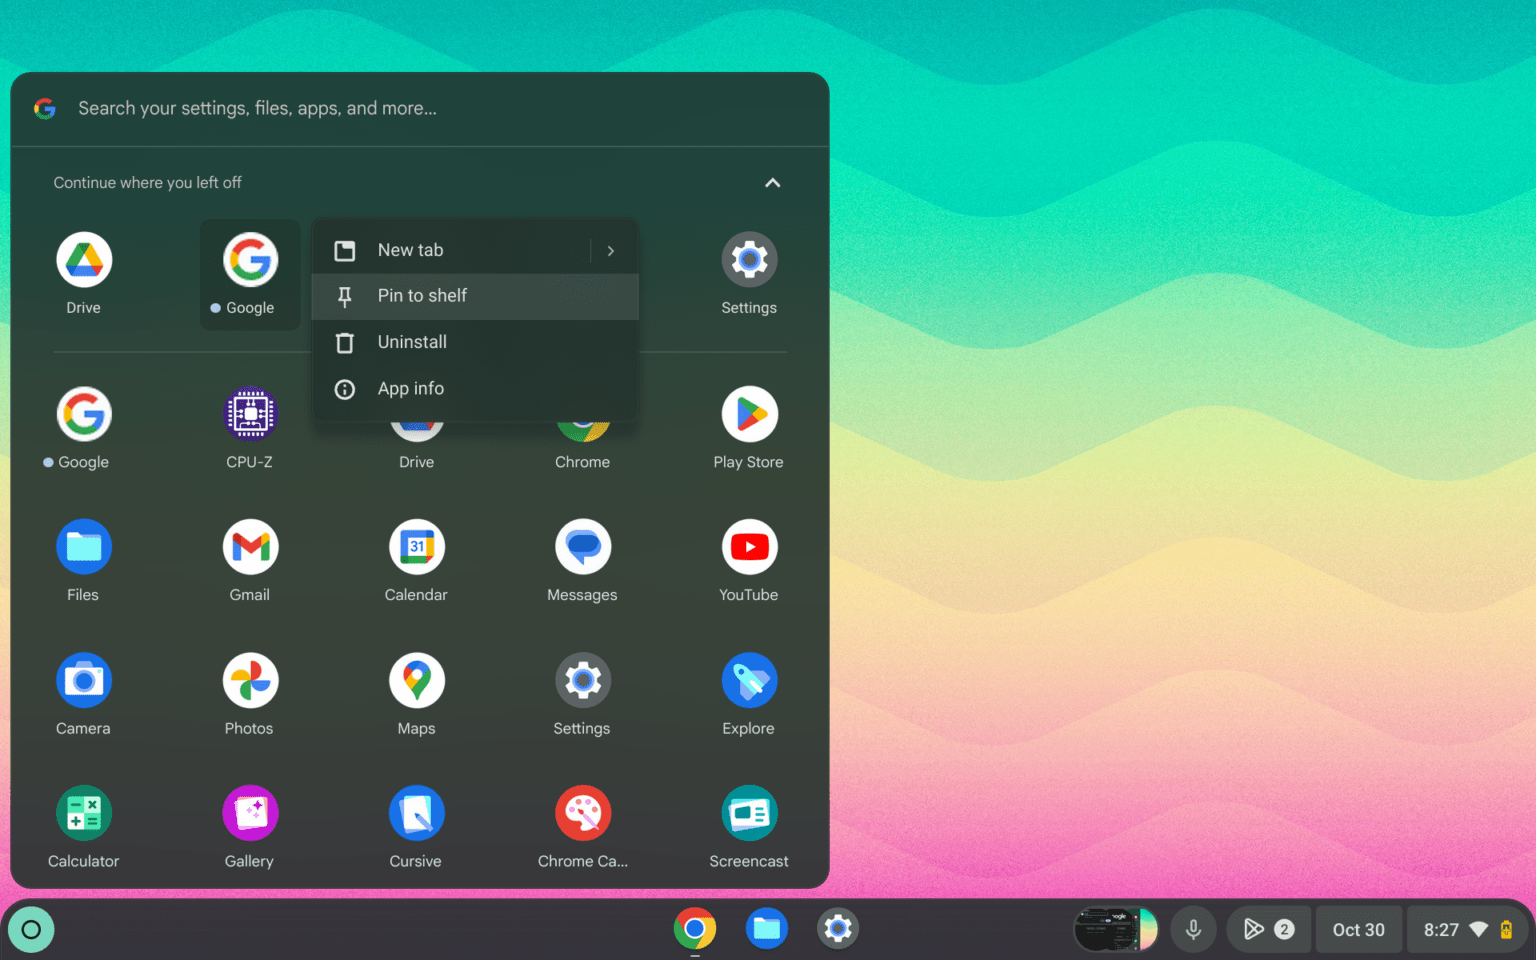1536x960 pixels.
Task: Open the CPU-Z app
Action: tap(250, 413)
